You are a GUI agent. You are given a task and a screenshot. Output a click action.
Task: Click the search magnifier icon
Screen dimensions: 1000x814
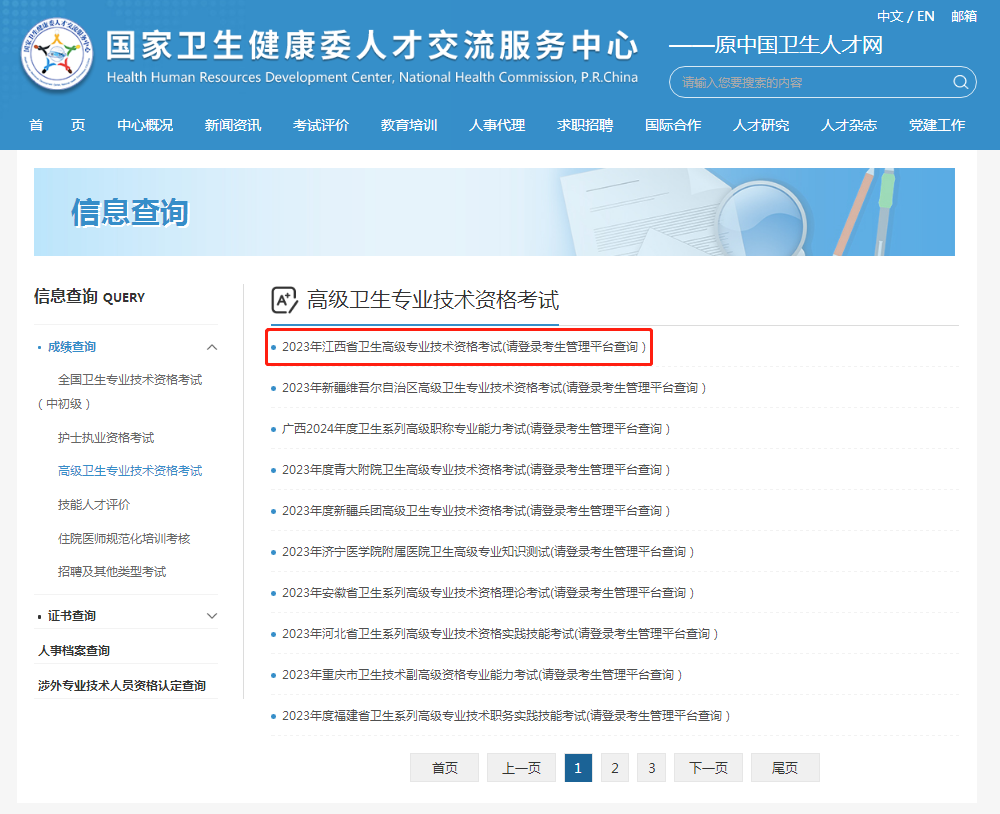coord(960,82)
